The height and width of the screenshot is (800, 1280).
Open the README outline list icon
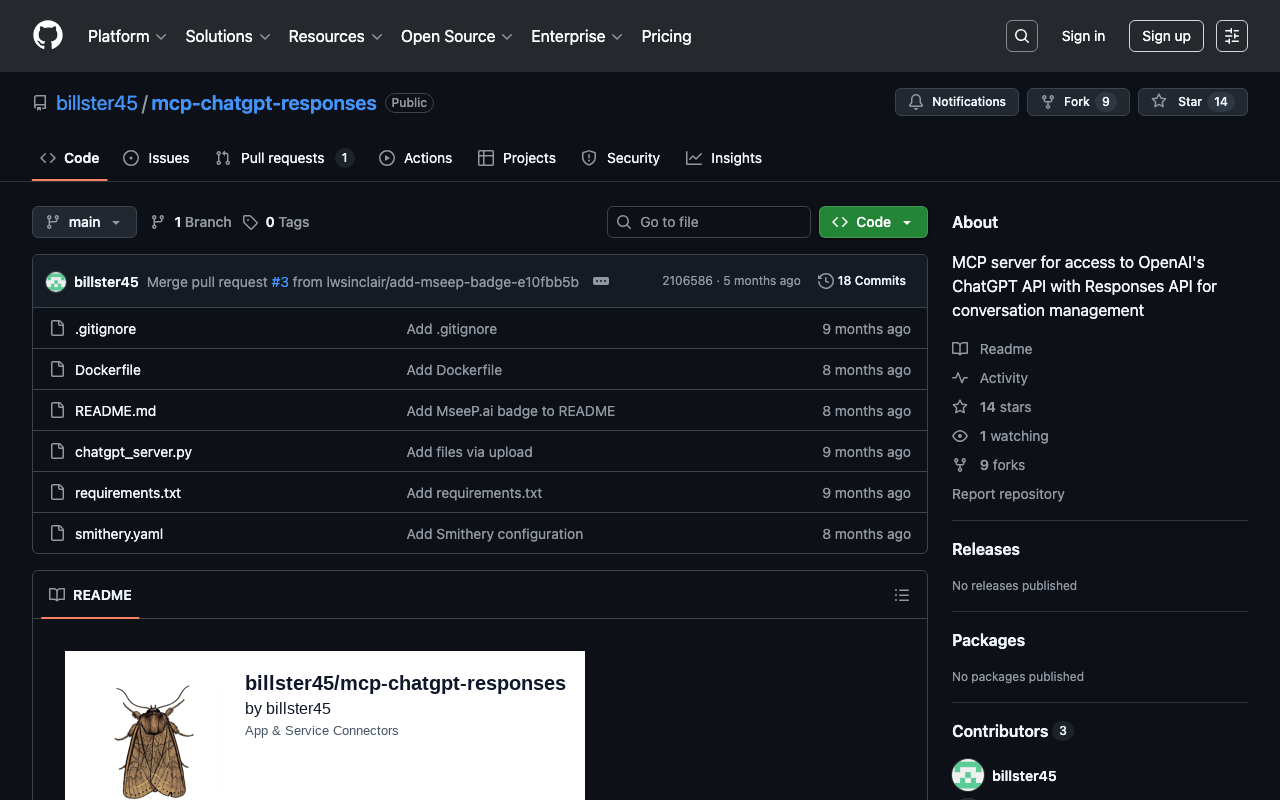pos(901,595)
